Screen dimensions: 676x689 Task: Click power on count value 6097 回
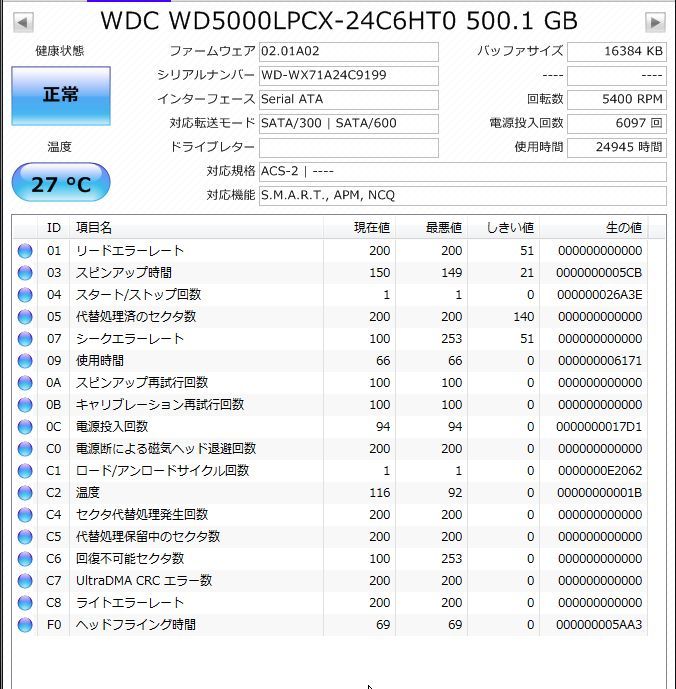(617, 123)
